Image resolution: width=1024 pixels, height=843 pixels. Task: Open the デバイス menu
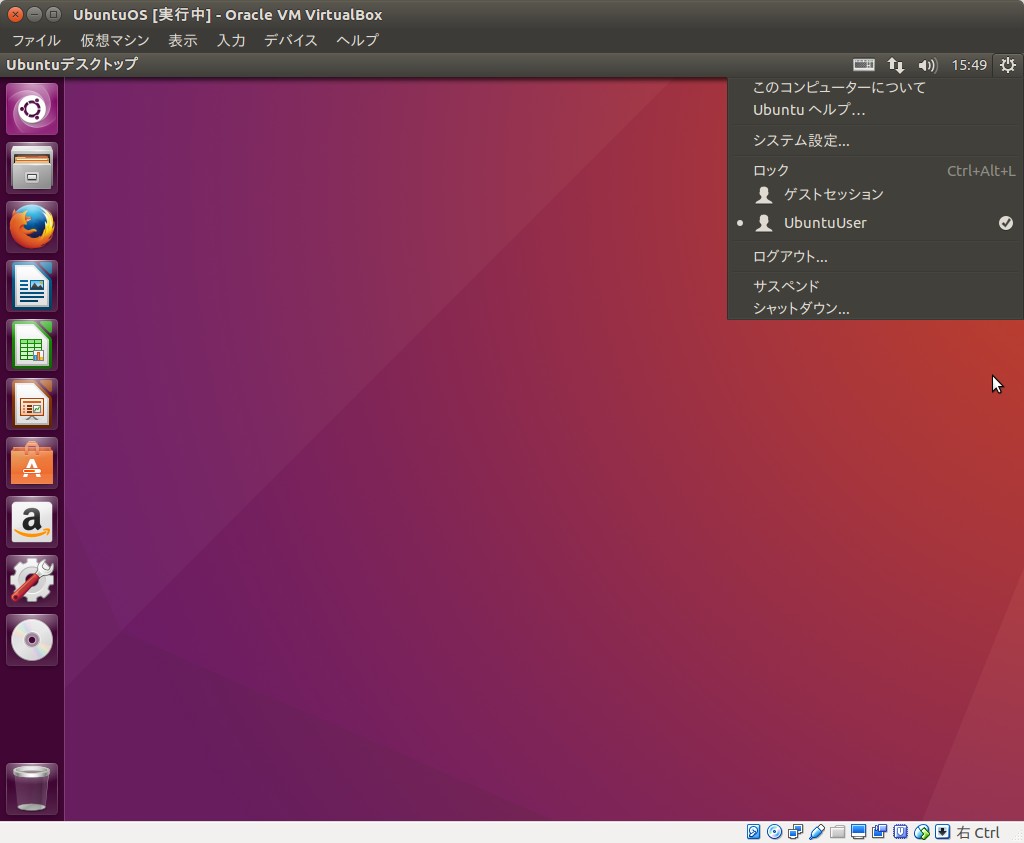click(x=291, y=40)
